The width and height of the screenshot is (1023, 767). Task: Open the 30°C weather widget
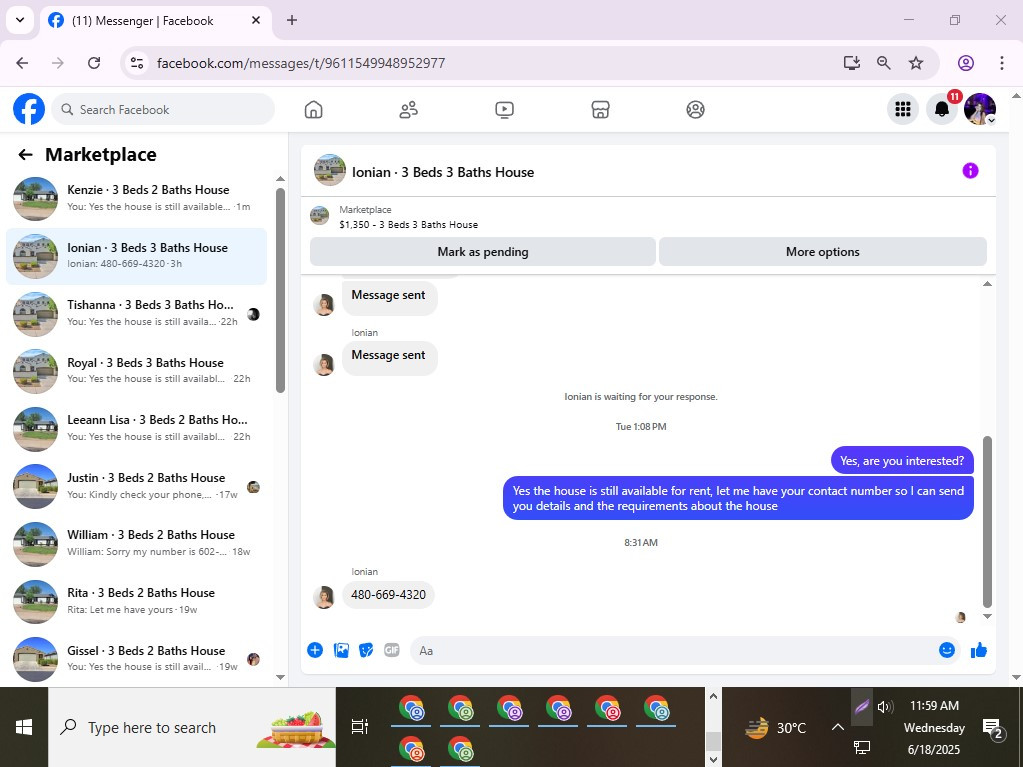pyautogui.click(x=776, y=727)
